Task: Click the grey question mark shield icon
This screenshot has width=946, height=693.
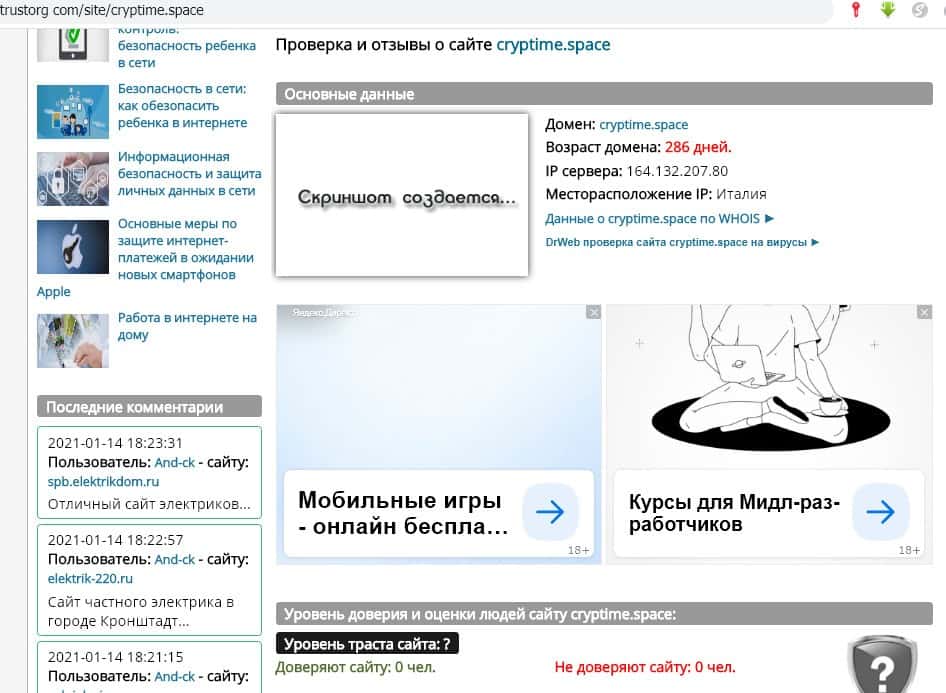Action: pos(882,664)
